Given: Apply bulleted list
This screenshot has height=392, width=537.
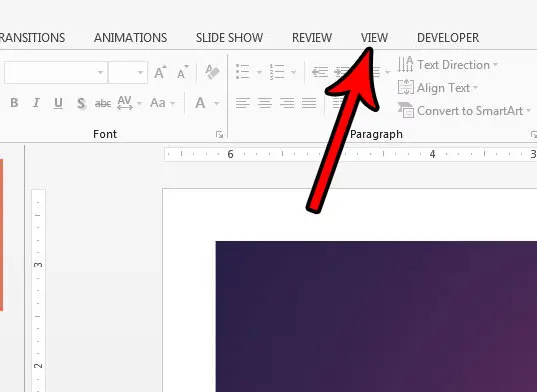Looking at the screenshot, I should click(243, 72).
